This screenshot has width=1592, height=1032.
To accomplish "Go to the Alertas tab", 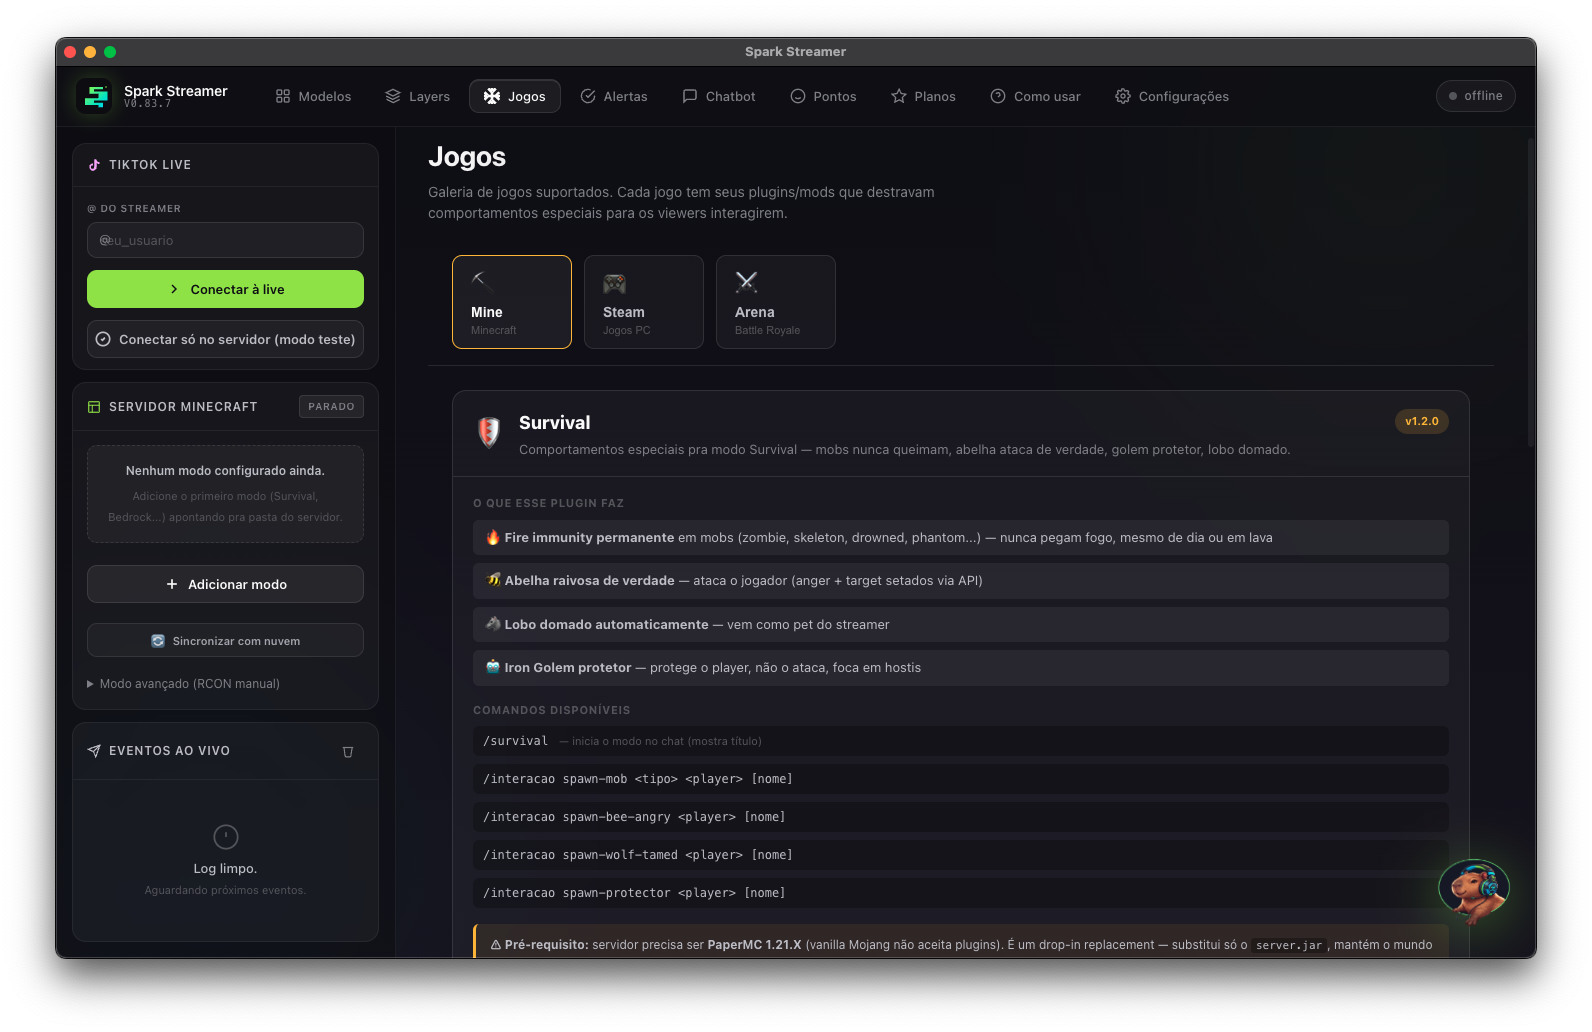I will [x=614, y=96].
